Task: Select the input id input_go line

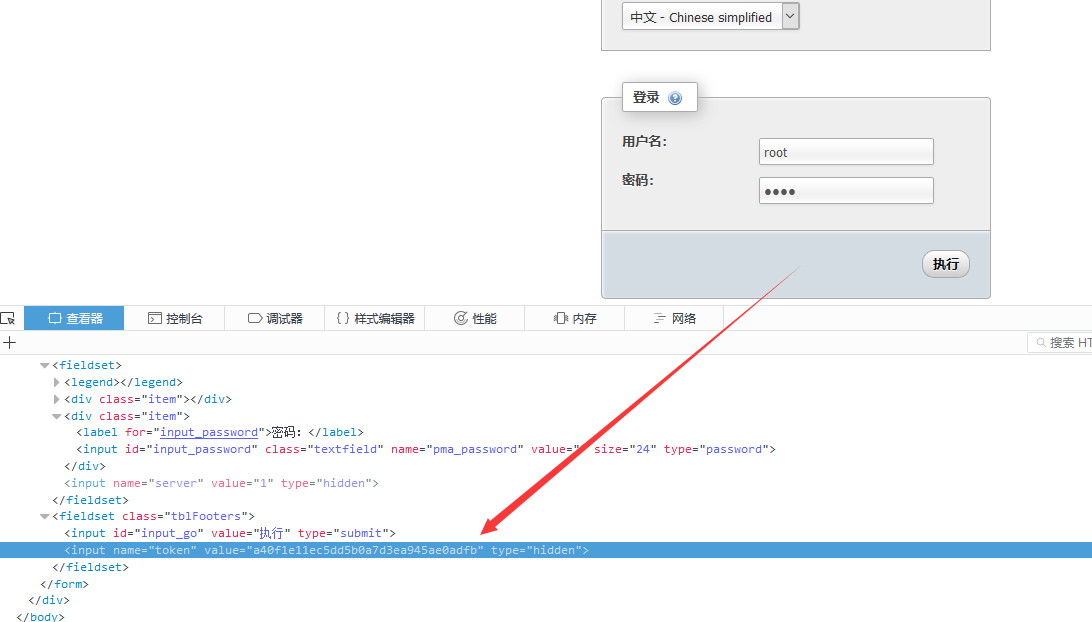Action: click(x=230, y=533)
